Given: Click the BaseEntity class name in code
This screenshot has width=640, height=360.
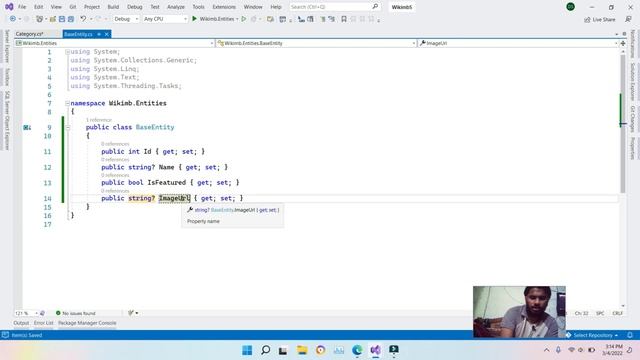Looking at the screenshot, I should [x=155, y=127].
